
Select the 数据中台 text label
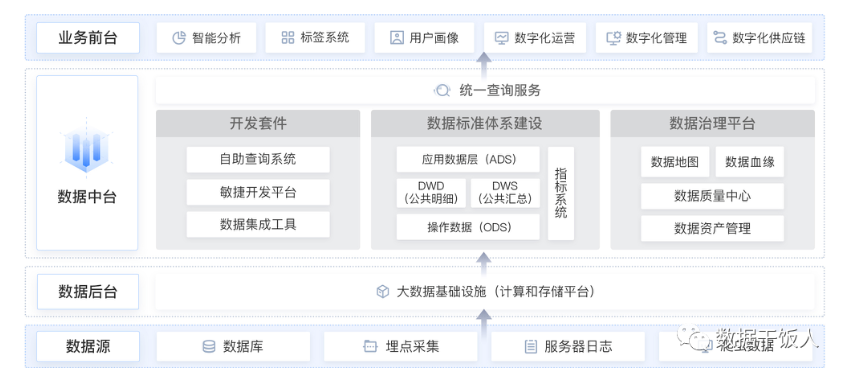(87, 197)
